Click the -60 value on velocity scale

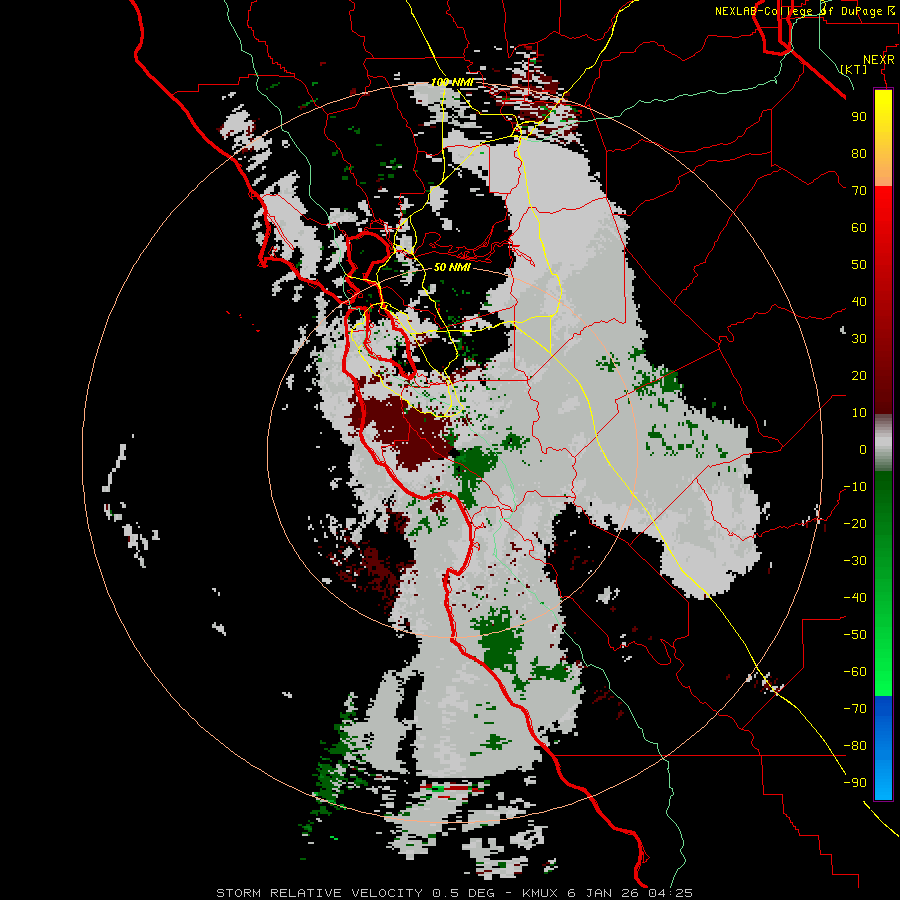855,672
